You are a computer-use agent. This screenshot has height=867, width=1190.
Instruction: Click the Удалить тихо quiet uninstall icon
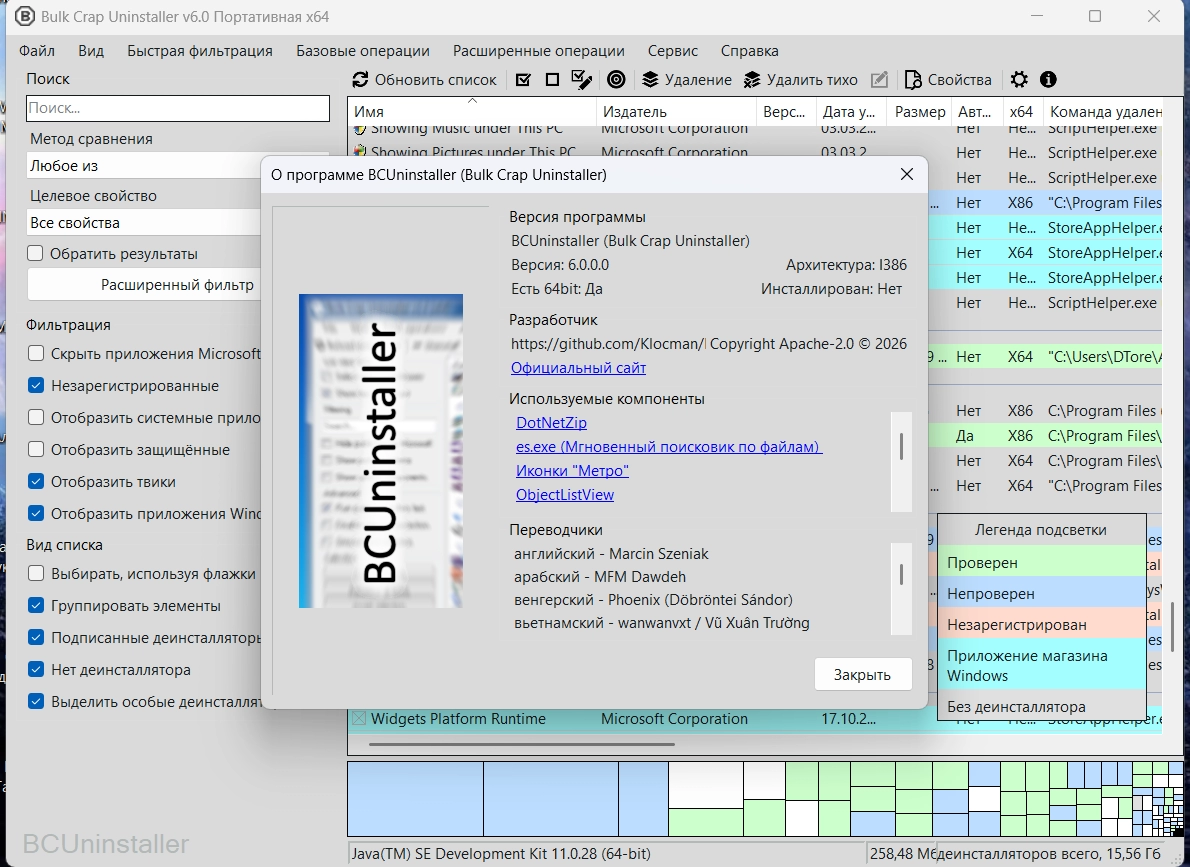click(x=751, y=80)
